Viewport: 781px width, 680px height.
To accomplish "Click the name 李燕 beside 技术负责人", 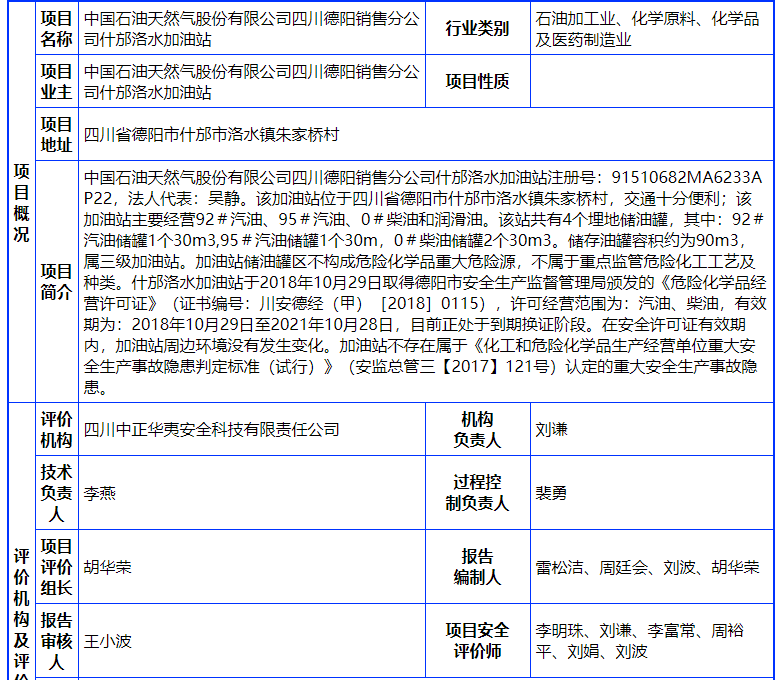I will [x=99, y=493].
